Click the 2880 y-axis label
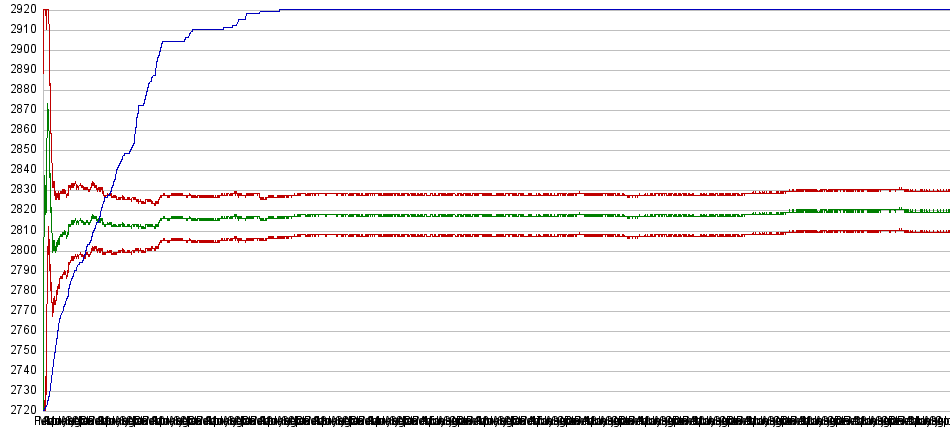Viewport: 950px width, 435px height. pyautogui.click(x=20, y=89)
